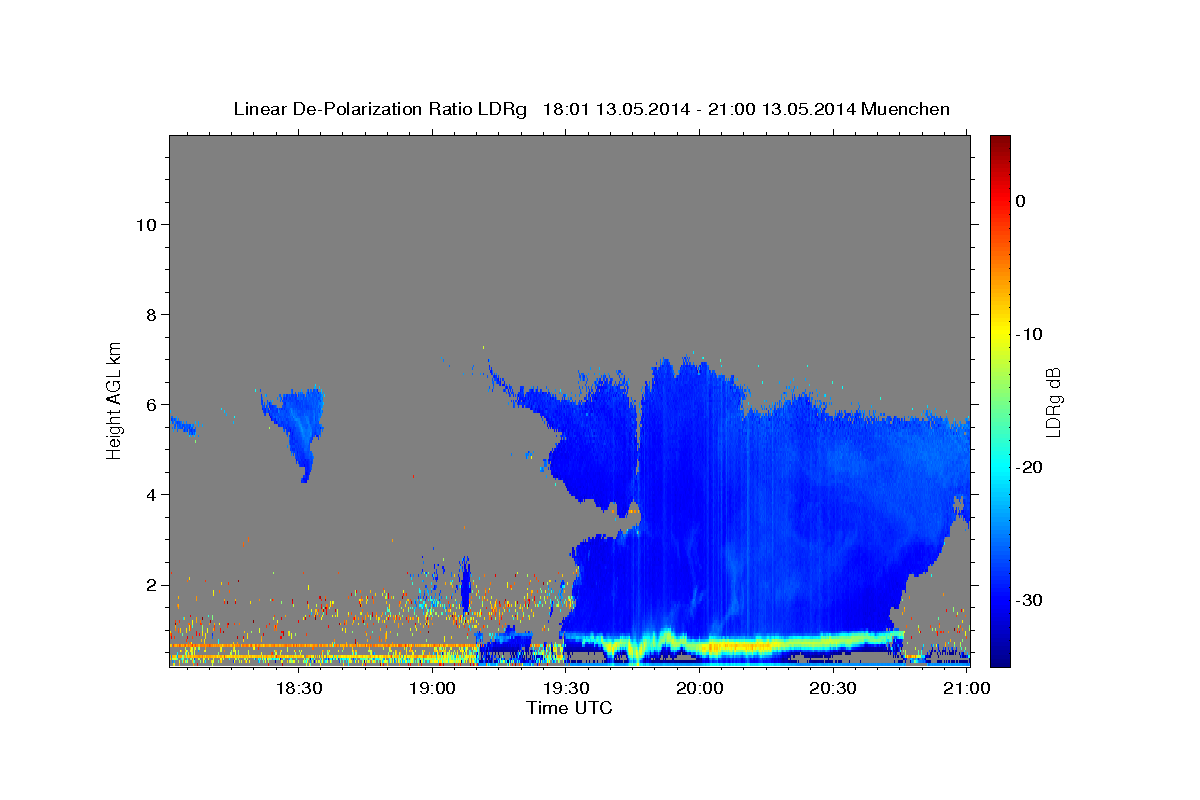Click the colorbar value -20 label

1029,467
